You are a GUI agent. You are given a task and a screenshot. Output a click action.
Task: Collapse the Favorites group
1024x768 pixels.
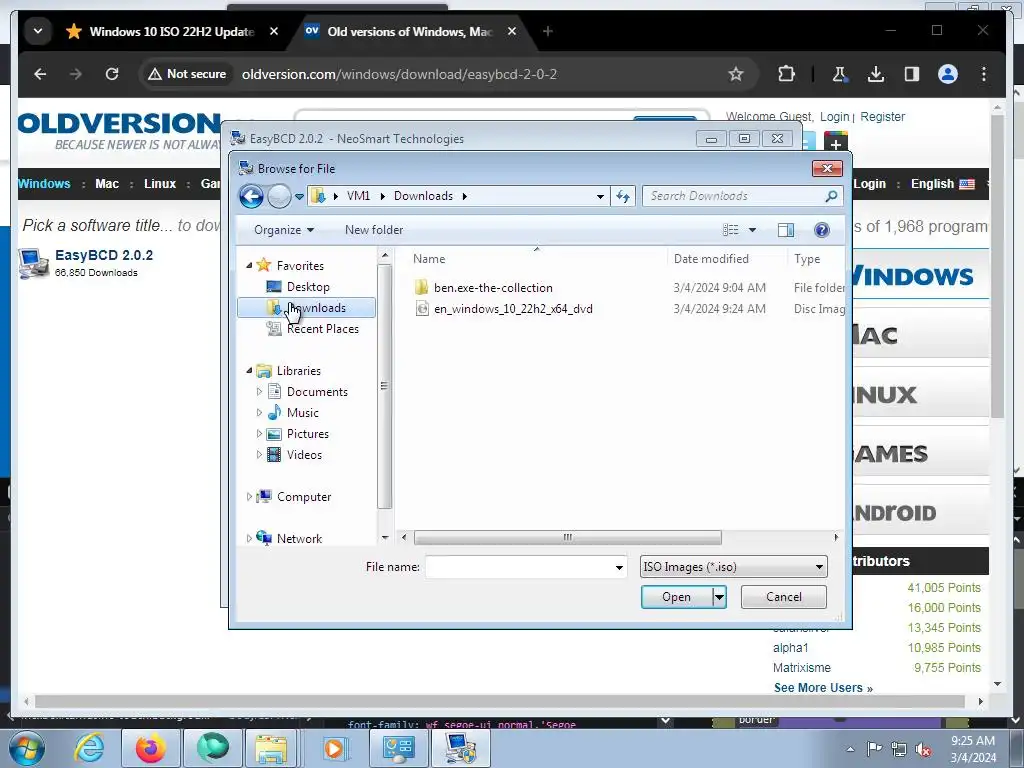[x=249, y=266]
